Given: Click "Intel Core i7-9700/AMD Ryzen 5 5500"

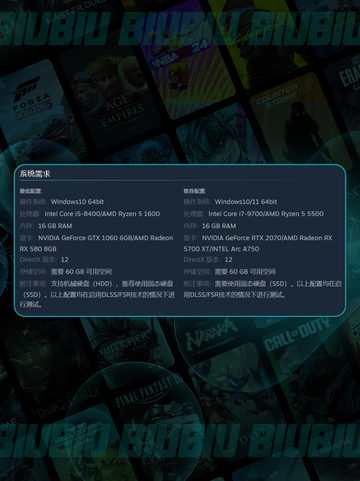Looking at the screenshot, I should point(266,214).
